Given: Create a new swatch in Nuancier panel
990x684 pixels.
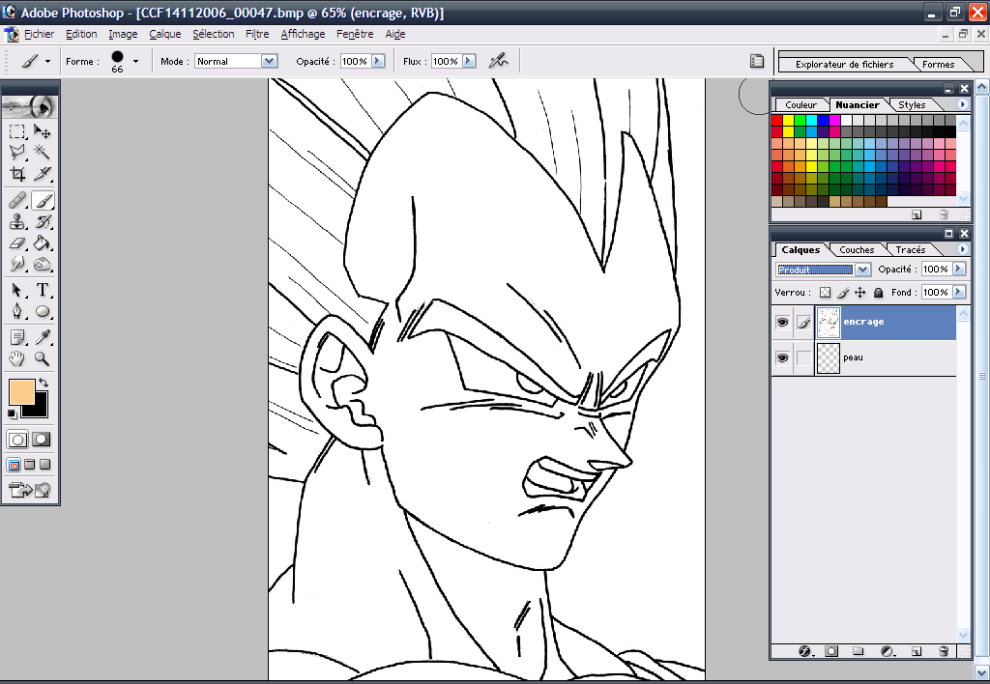Looking at the screenshot, I should 916,215.
